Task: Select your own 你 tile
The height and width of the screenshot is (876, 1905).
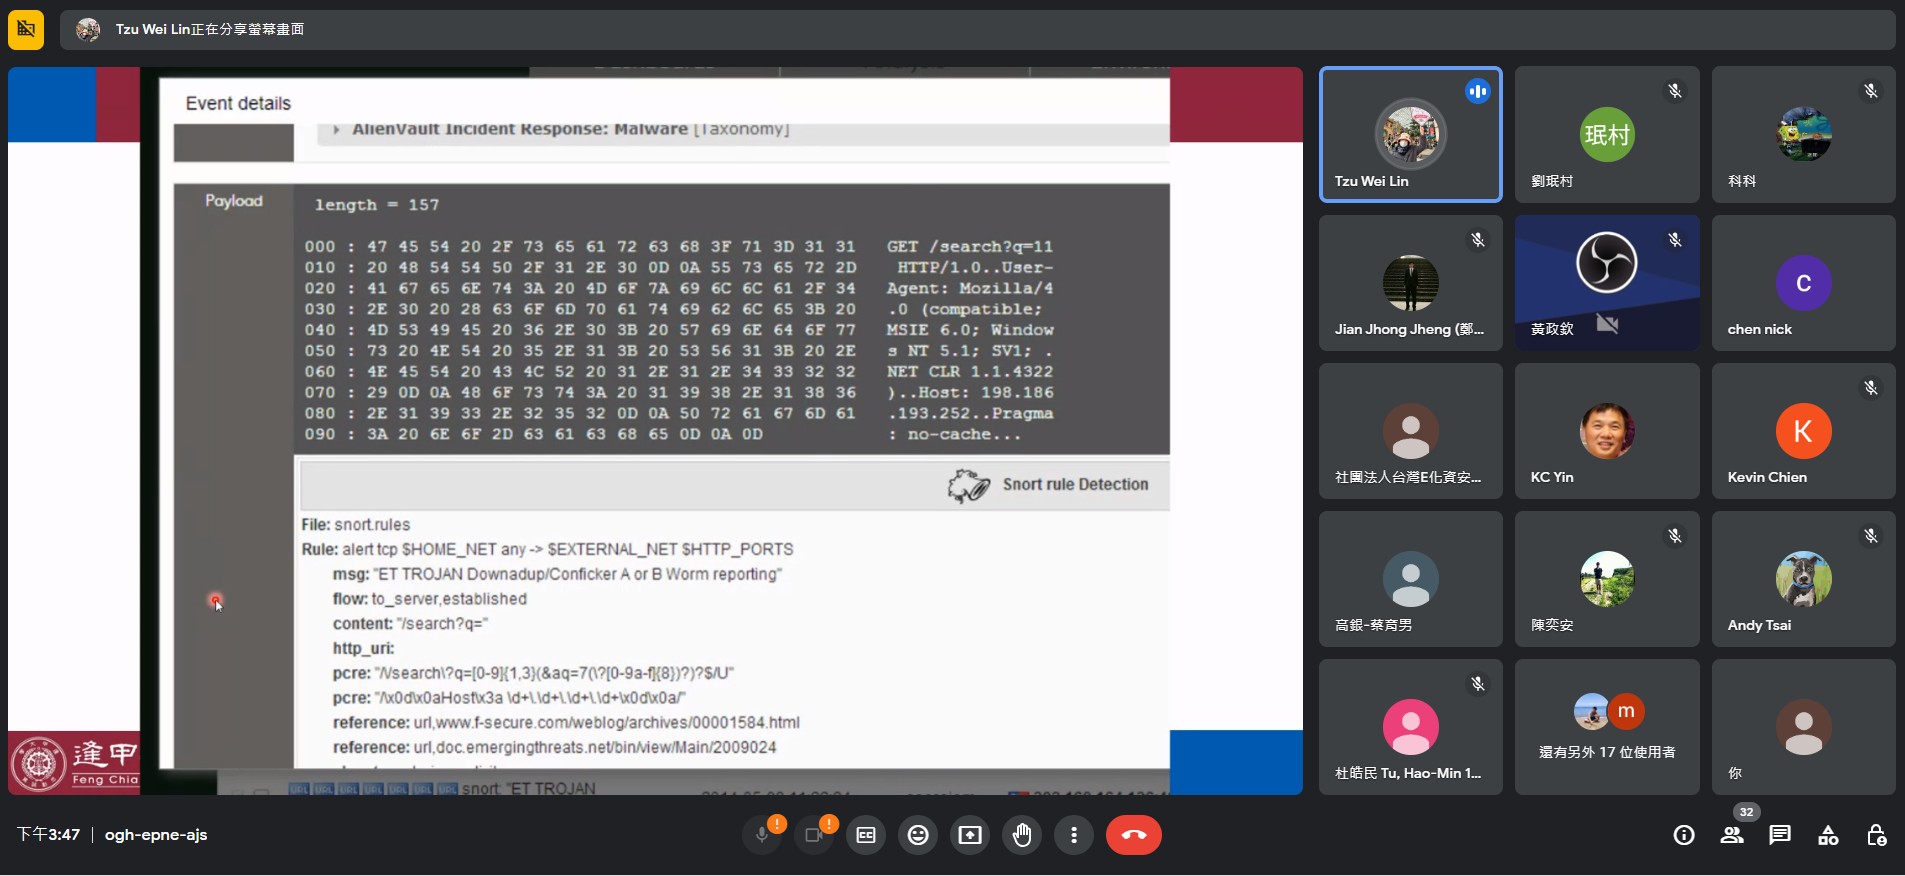Action: (1803, 727)
